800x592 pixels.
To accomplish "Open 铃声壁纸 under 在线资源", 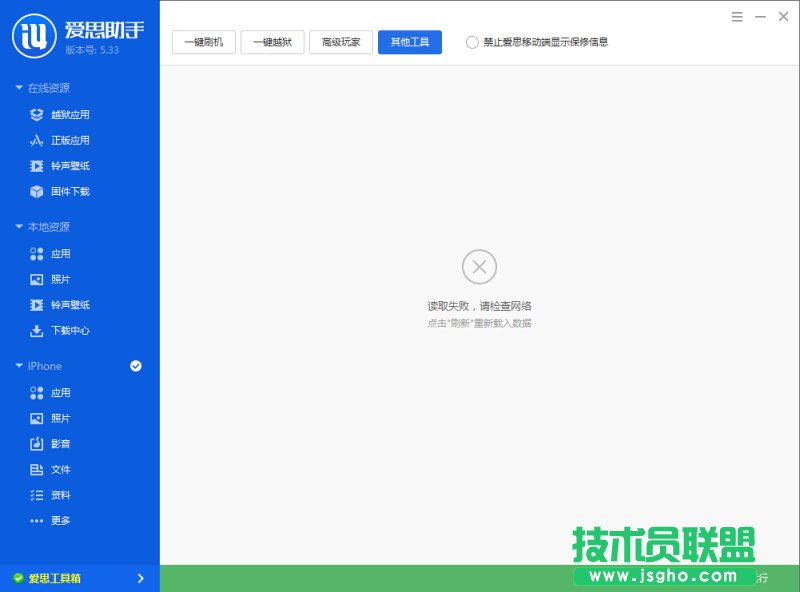I will coord(62,165).
